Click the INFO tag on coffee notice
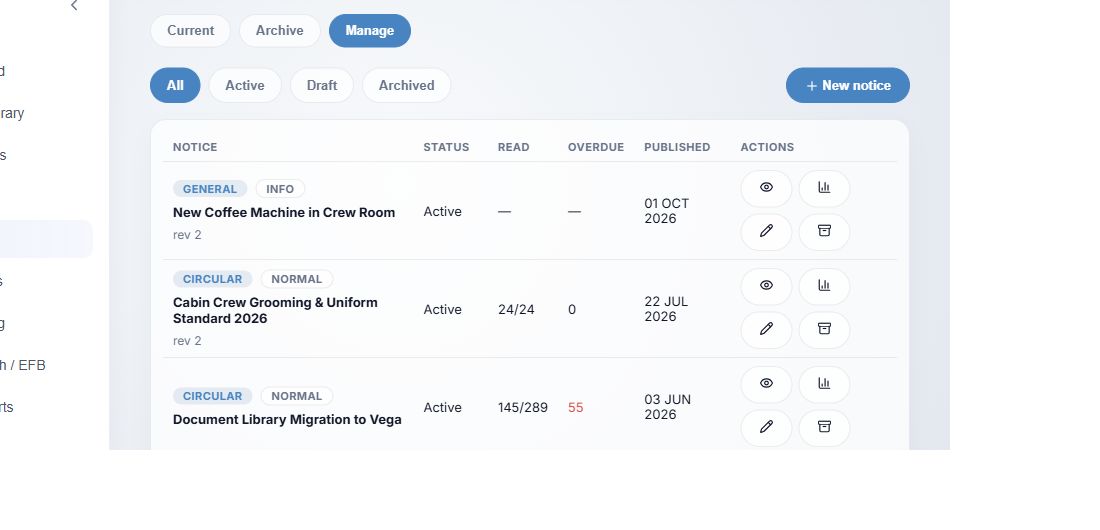1100x530 pixels. click(280, 189)
